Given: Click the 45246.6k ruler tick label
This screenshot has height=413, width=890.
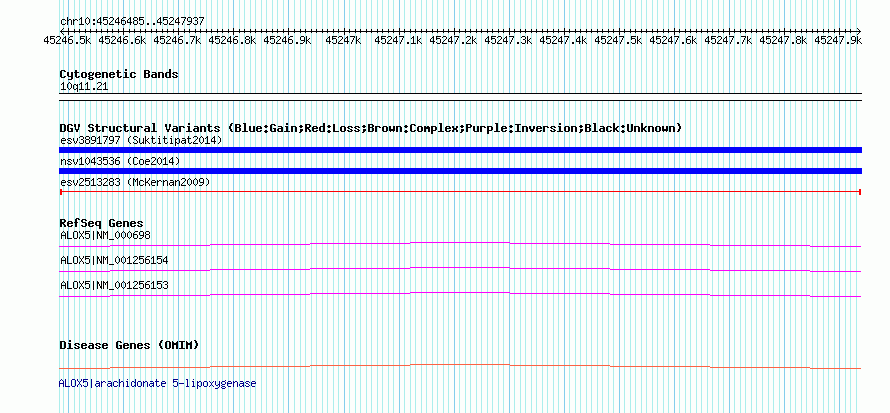Looking at the screenshot, I should coord(124,40).
